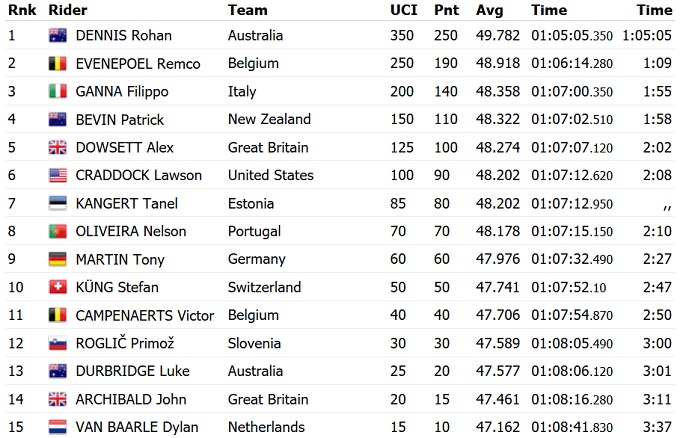Click the Australian flag beside DENNIS Rohan

58,35
